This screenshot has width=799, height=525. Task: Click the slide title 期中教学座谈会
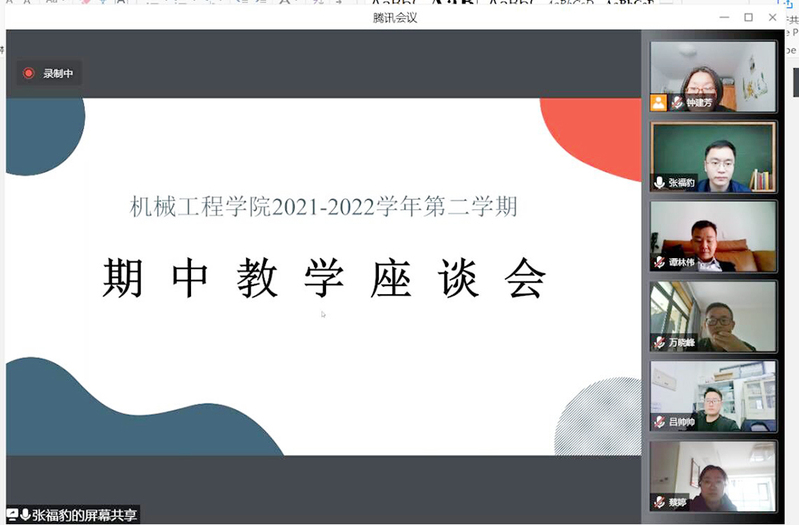click(324, 278)
